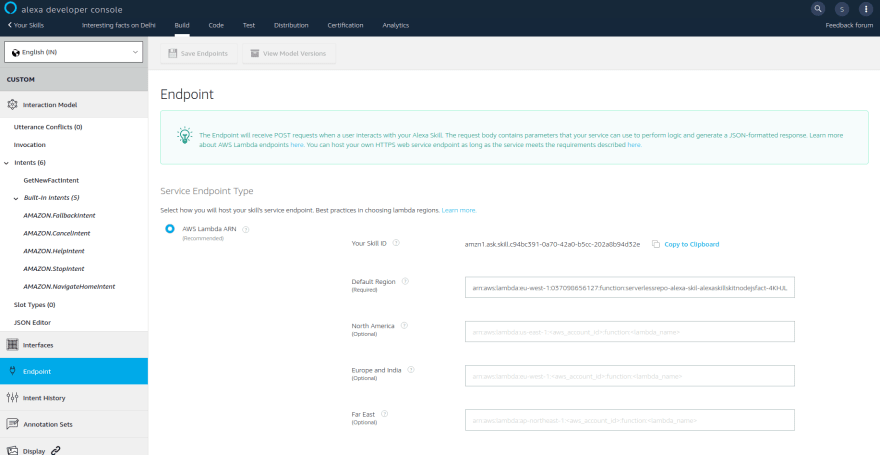880x455 pixels.
Task: Click the Endpoint plug icon
Action: pos(12,371)
